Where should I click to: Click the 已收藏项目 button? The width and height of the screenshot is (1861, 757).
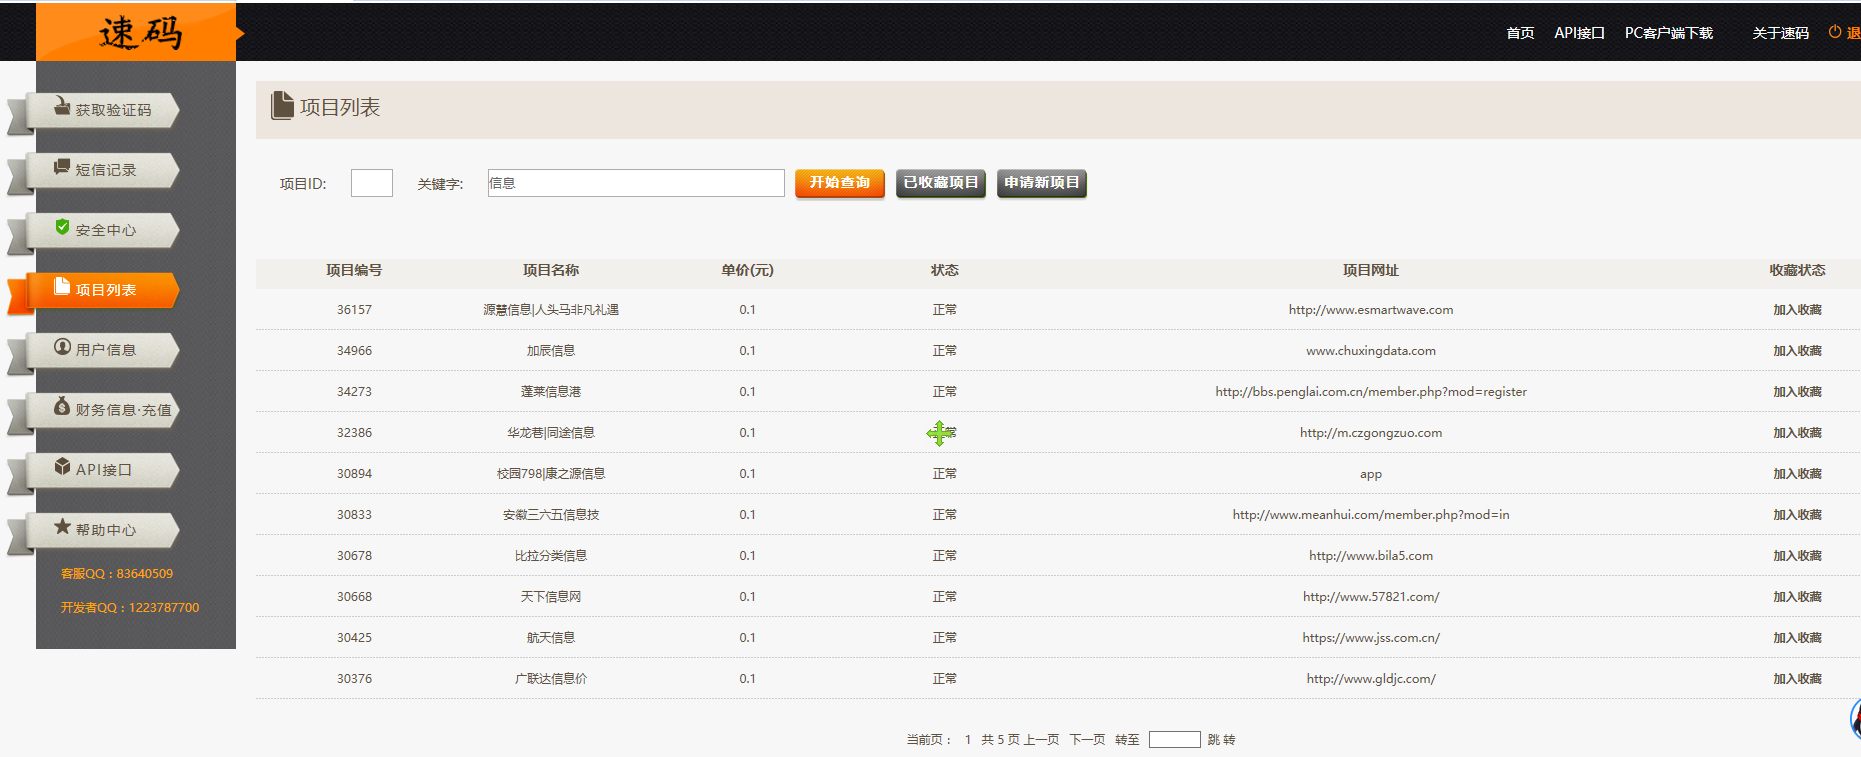pyautogui.click(x=940, y=183)
